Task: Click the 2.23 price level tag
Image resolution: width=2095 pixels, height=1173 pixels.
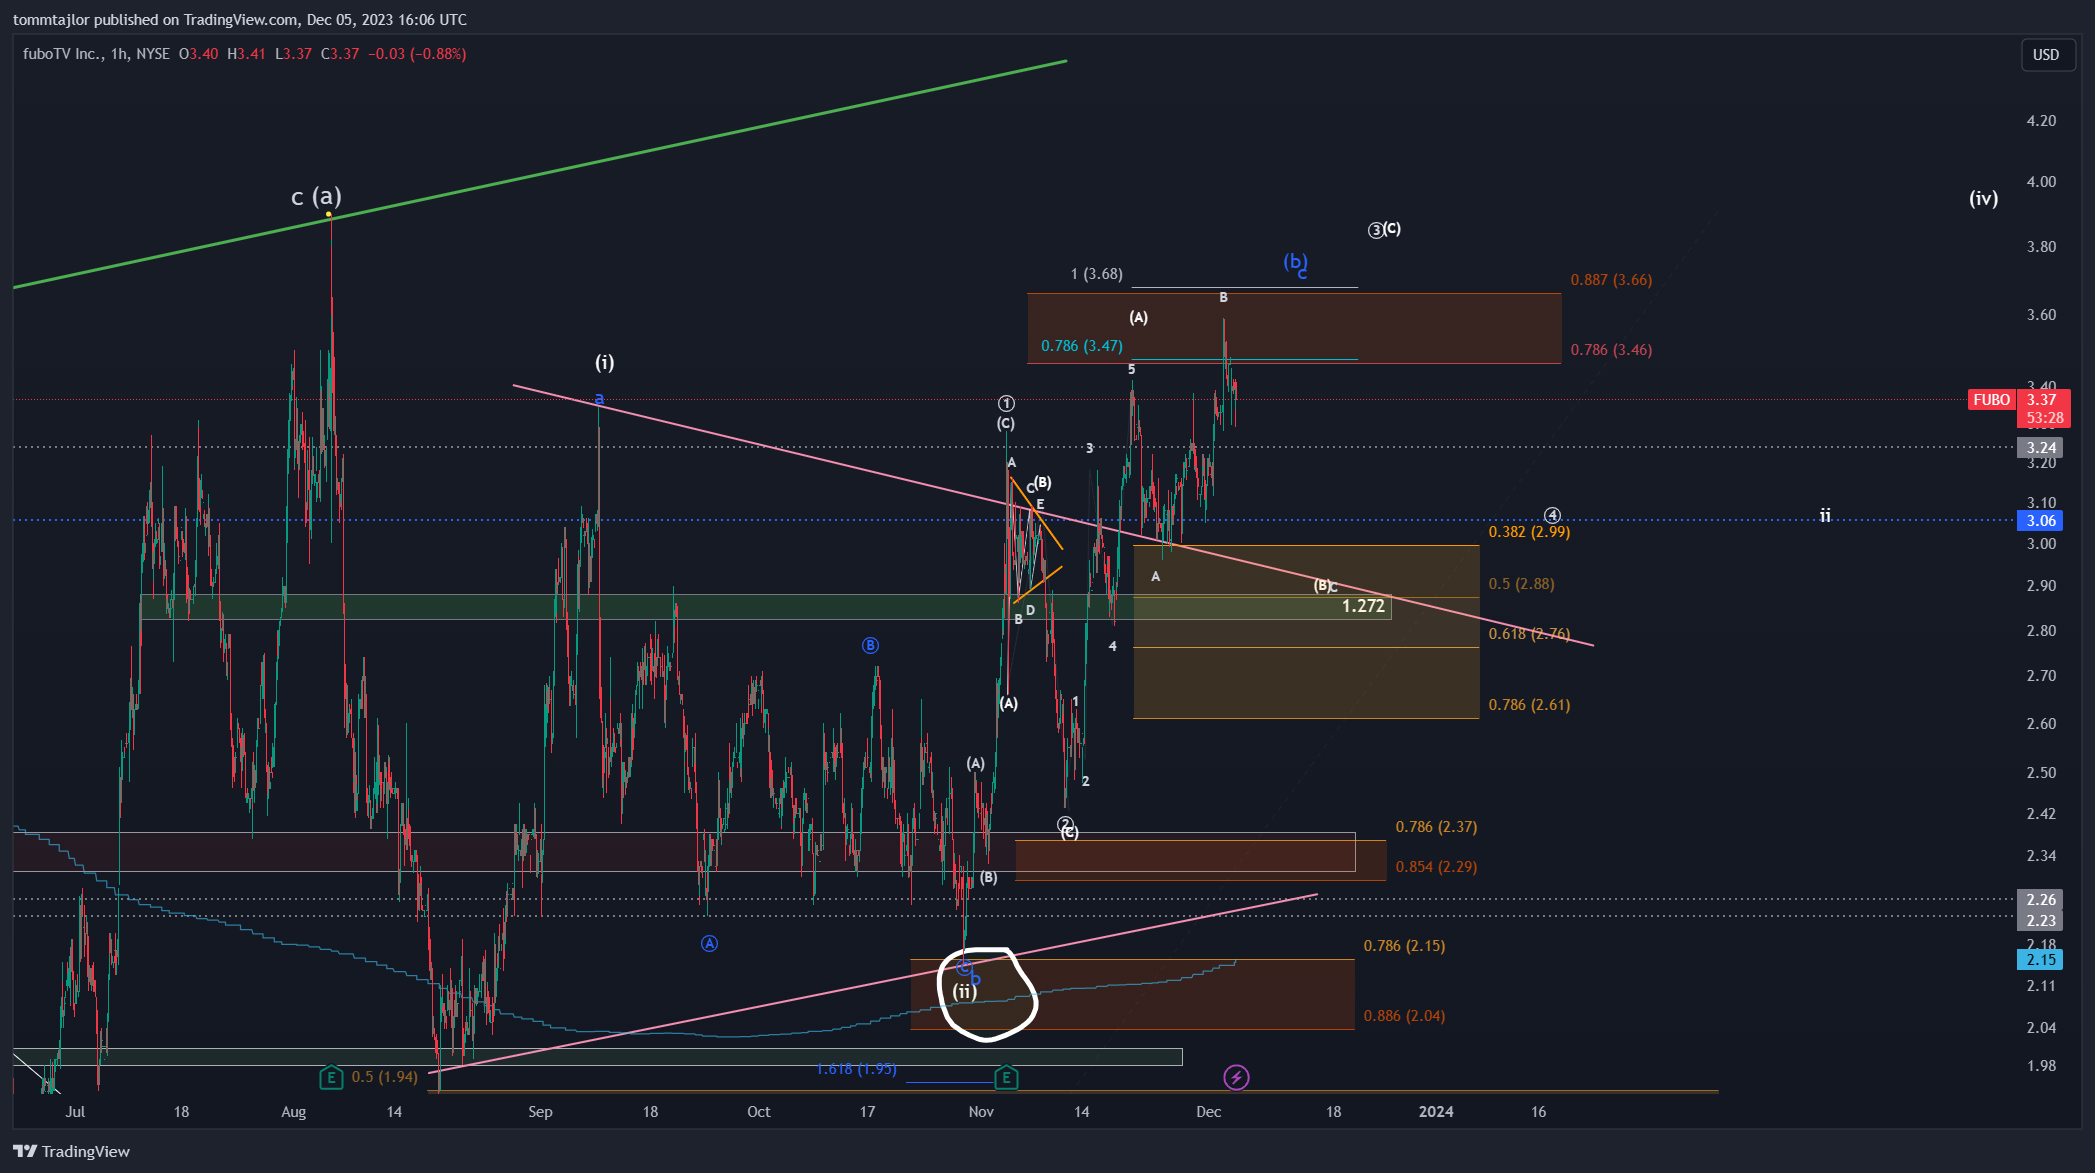Action: 2041,920
